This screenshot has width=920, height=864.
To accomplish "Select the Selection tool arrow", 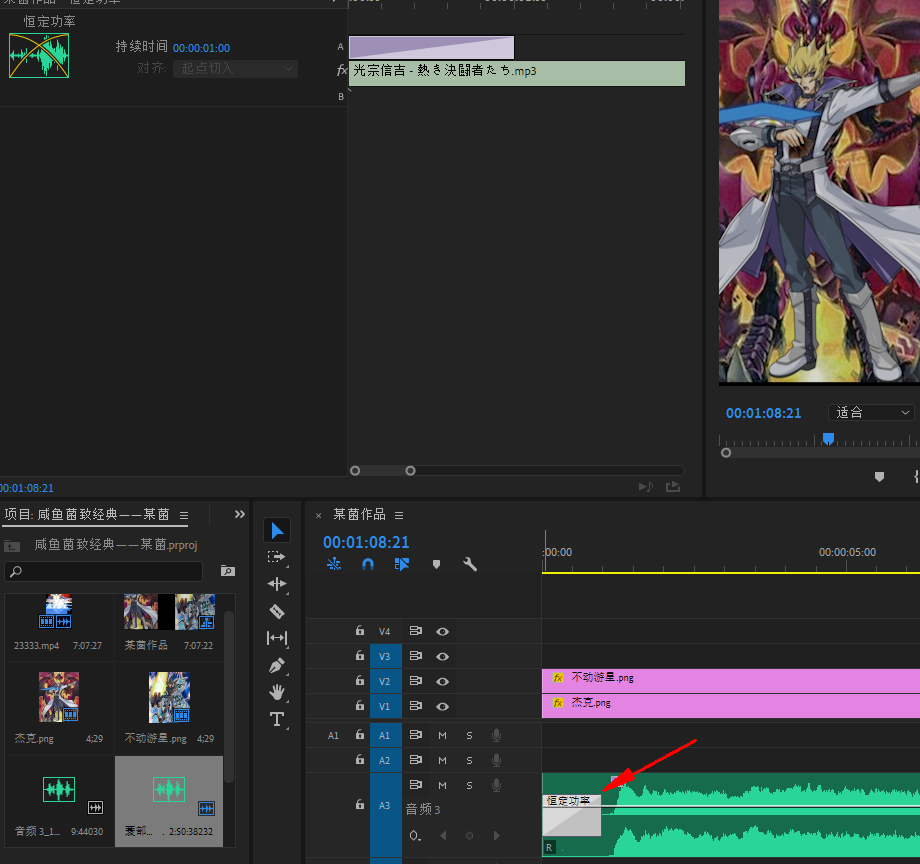I will pyautogui.click(x=277, y=530).
